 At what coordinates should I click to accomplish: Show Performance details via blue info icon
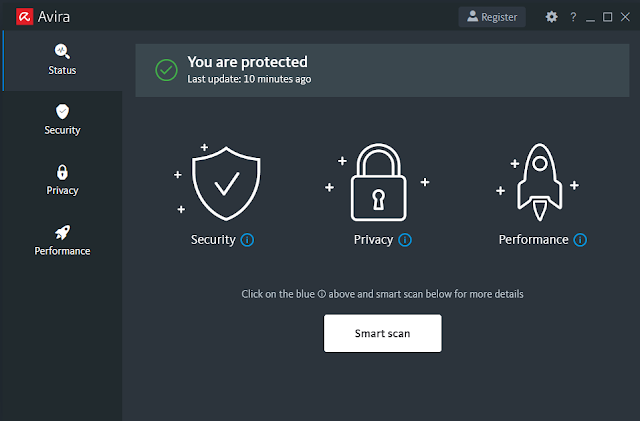[581, 240]
